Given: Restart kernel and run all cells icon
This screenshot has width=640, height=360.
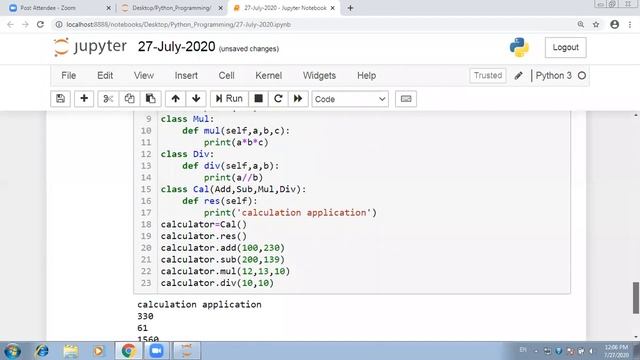Looking at the screenshot, I should (298, 99).
